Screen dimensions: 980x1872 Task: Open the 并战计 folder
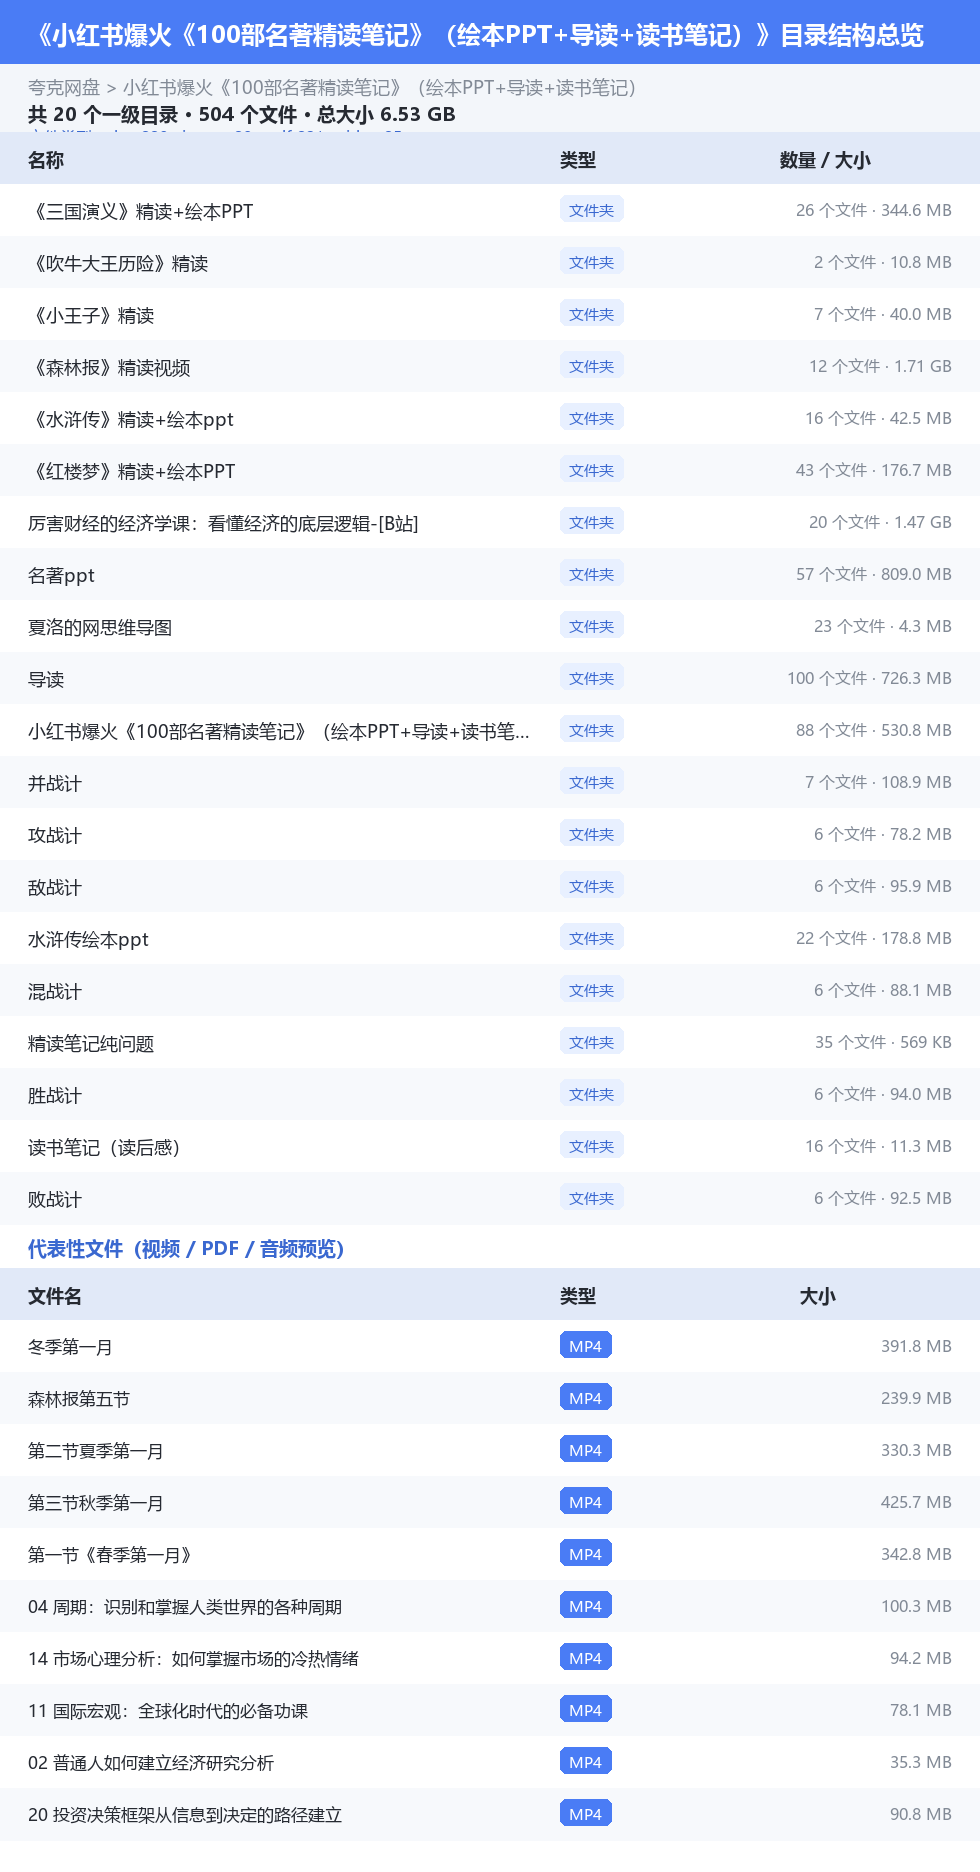[55, 783]
